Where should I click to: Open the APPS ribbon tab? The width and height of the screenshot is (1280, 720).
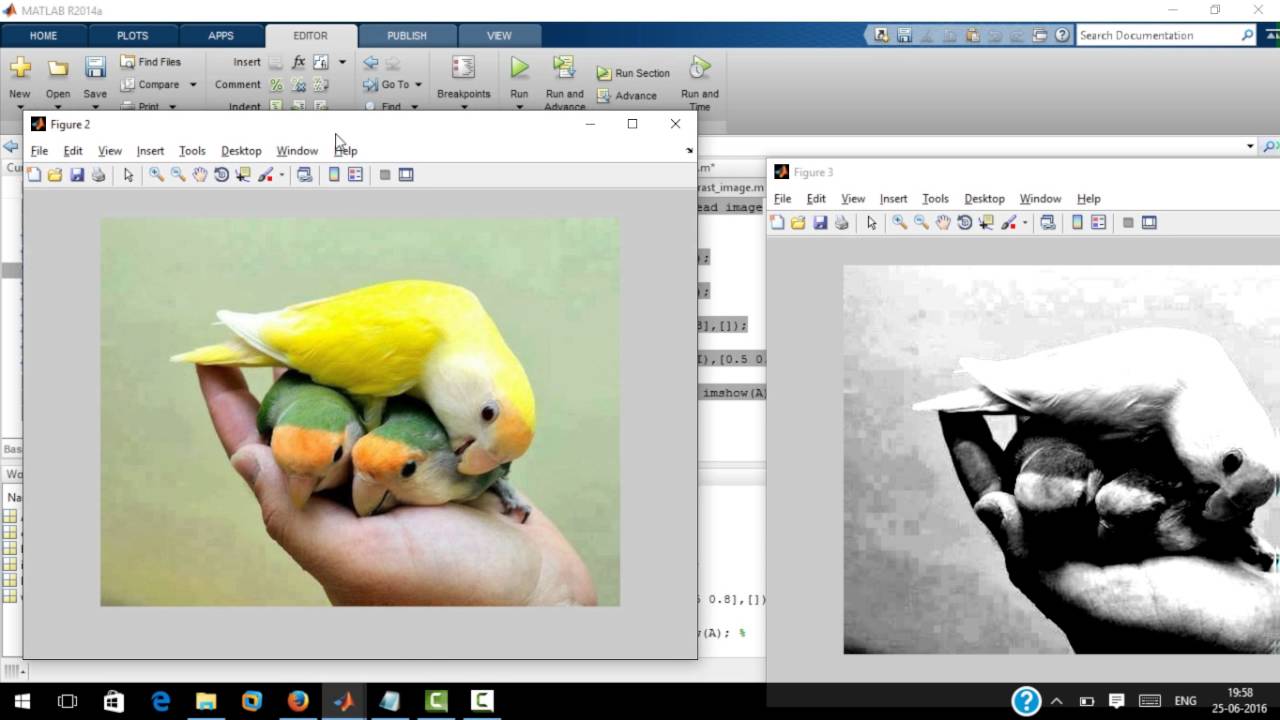coord(221,36)
